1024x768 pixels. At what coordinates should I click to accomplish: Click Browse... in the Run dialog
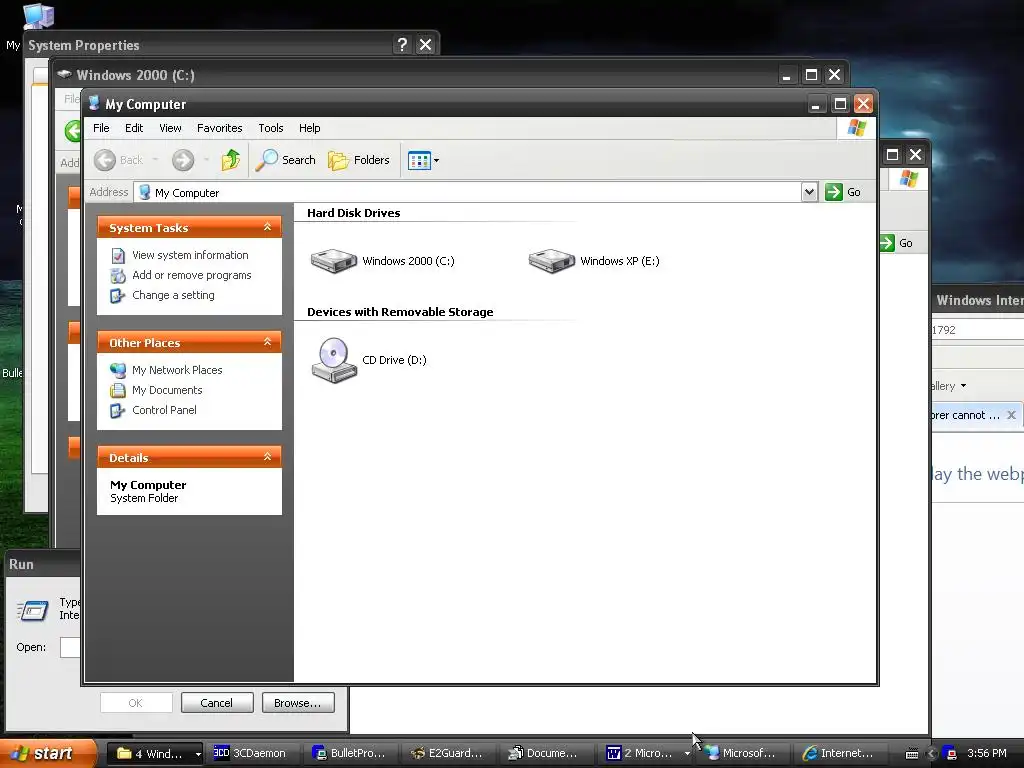tap(298, 703)
